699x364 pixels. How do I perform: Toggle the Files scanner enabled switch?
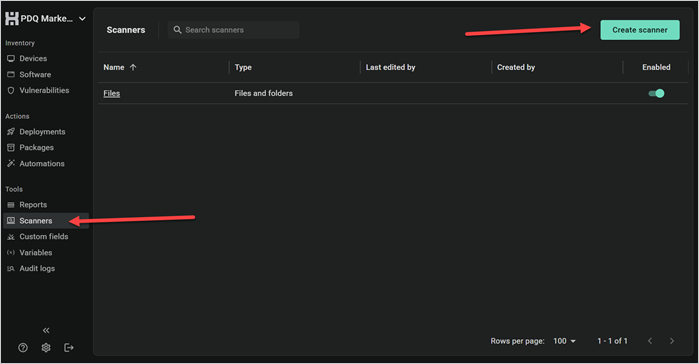point(656,93)
